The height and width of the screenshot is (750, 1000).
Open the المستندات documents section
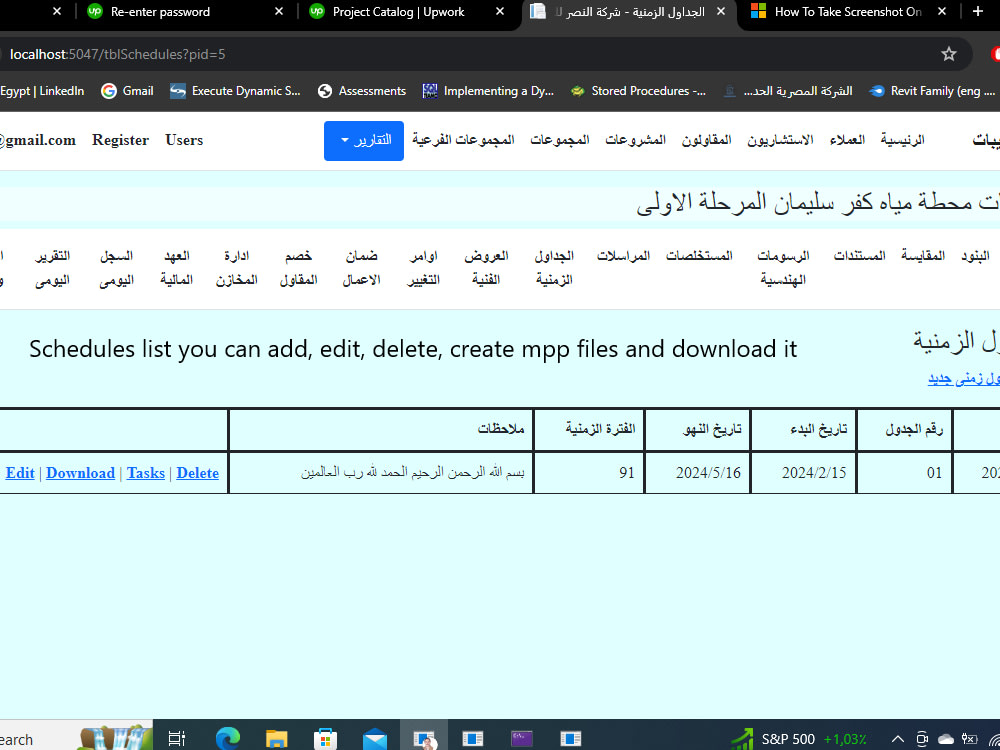click(859, 256)
